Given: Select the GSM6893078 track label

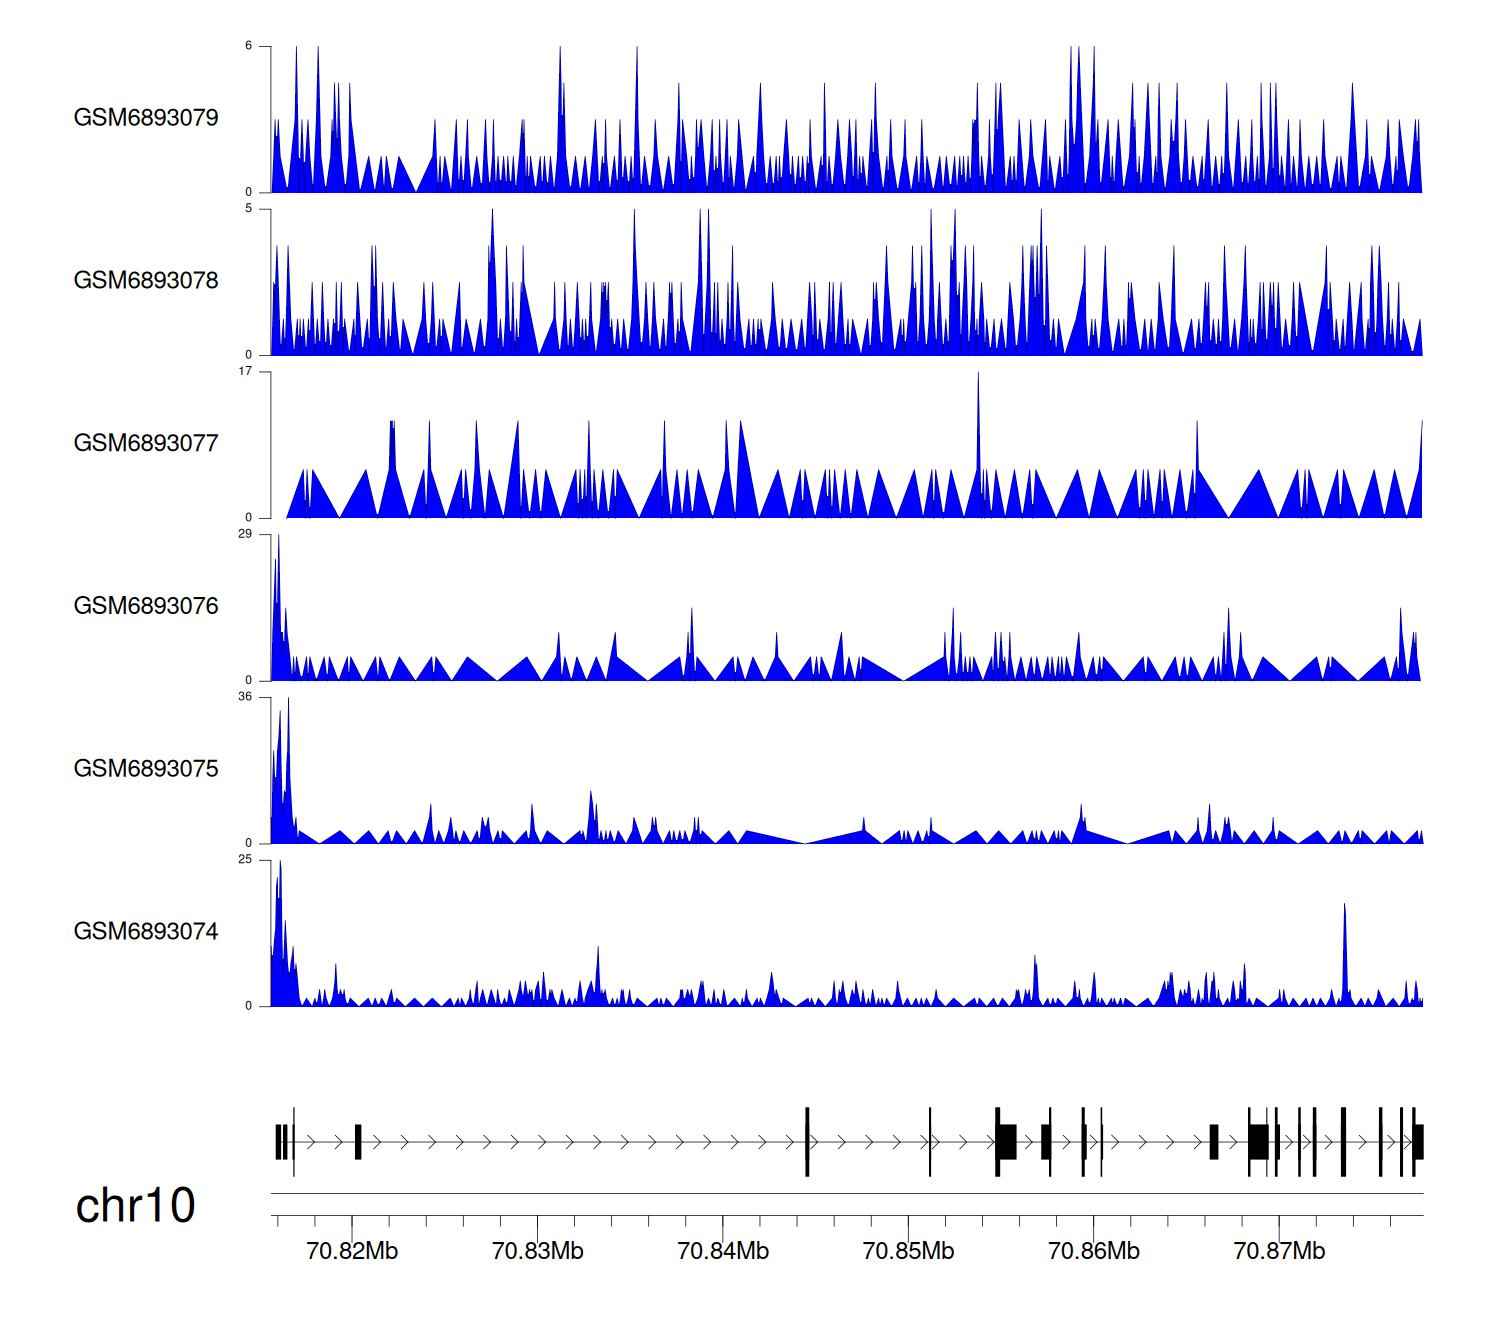Looking at the screenshot, I should (146, 281).
